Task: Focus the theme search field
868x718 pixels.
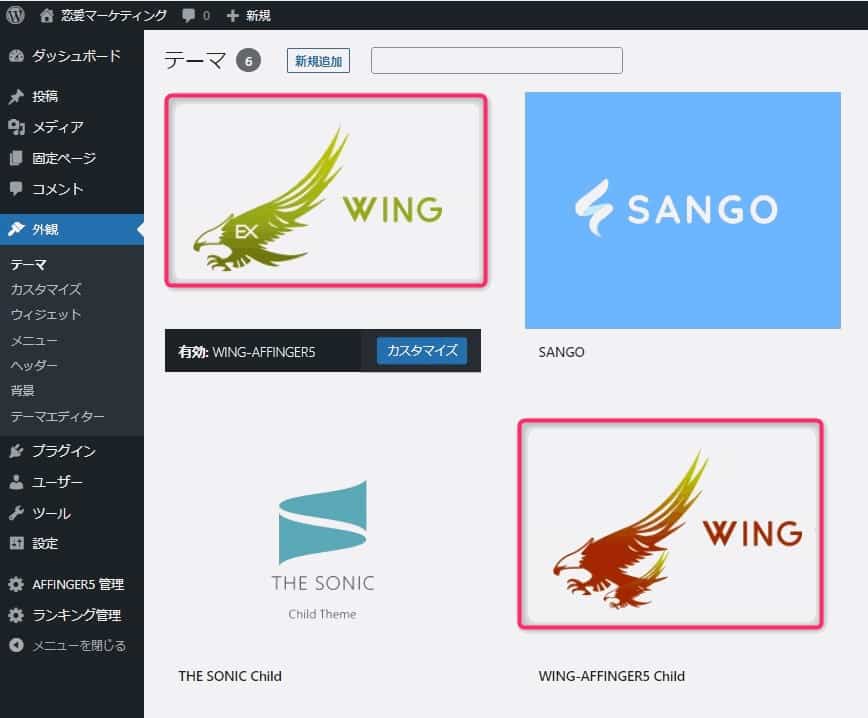Action: point(497,60)
